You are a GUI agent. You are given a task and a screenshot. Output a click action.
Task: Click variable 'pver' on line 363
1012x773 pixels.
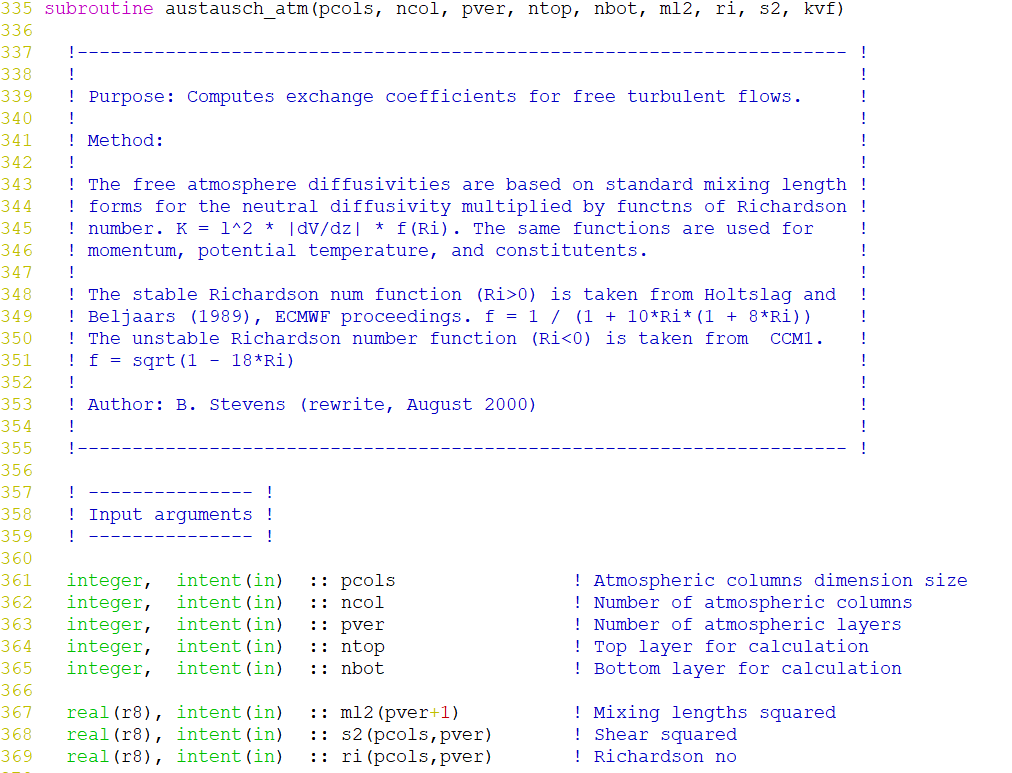[x=362, y=625]
